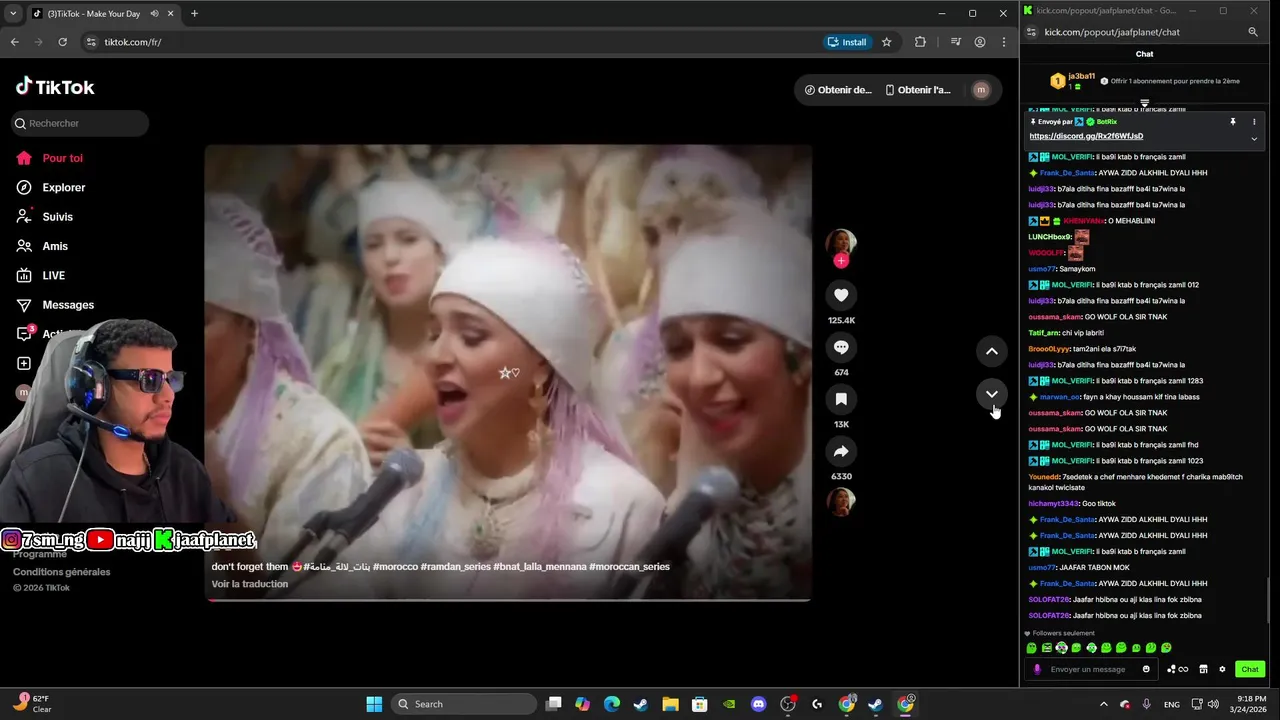Image resolution: width=1280 pixels, height=720 pixels.
Task: Expand the gift leaderboard handle in Kick chat
Action: point(1144,103)
